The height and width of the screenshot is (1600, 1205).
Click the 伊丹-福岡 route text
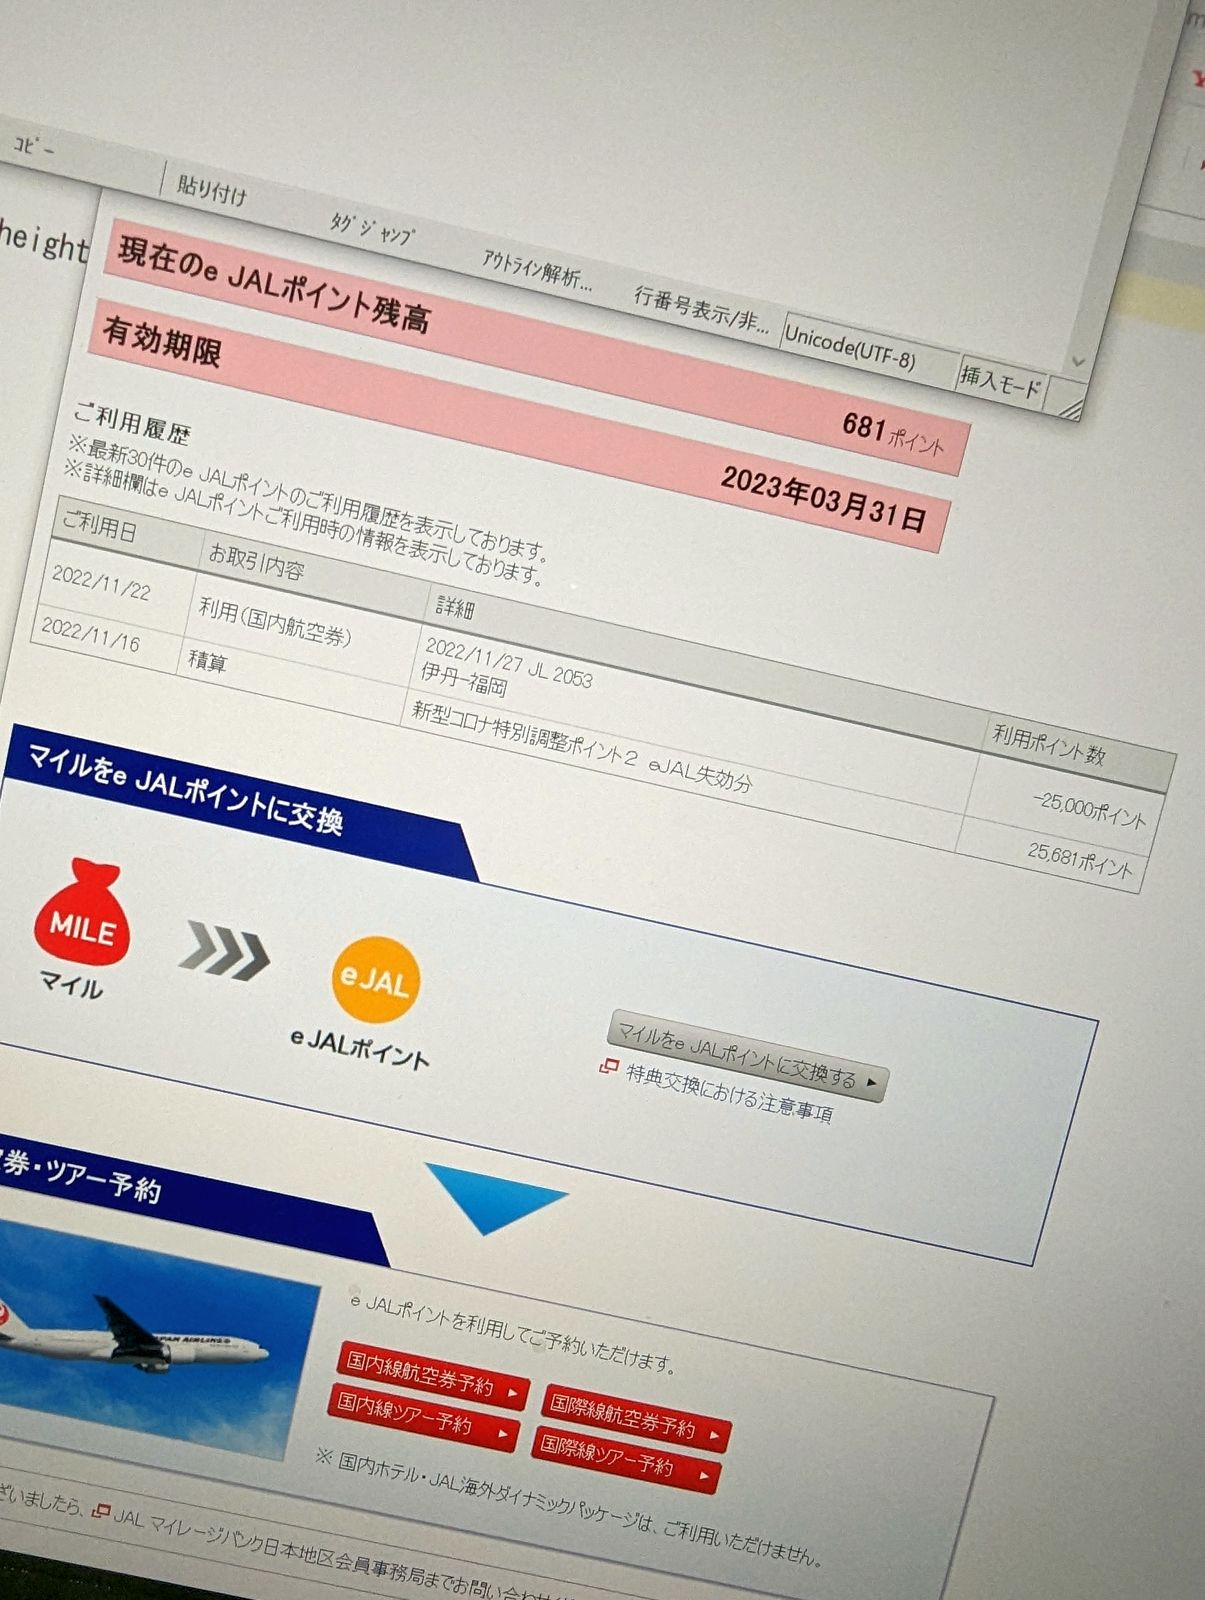464,679
